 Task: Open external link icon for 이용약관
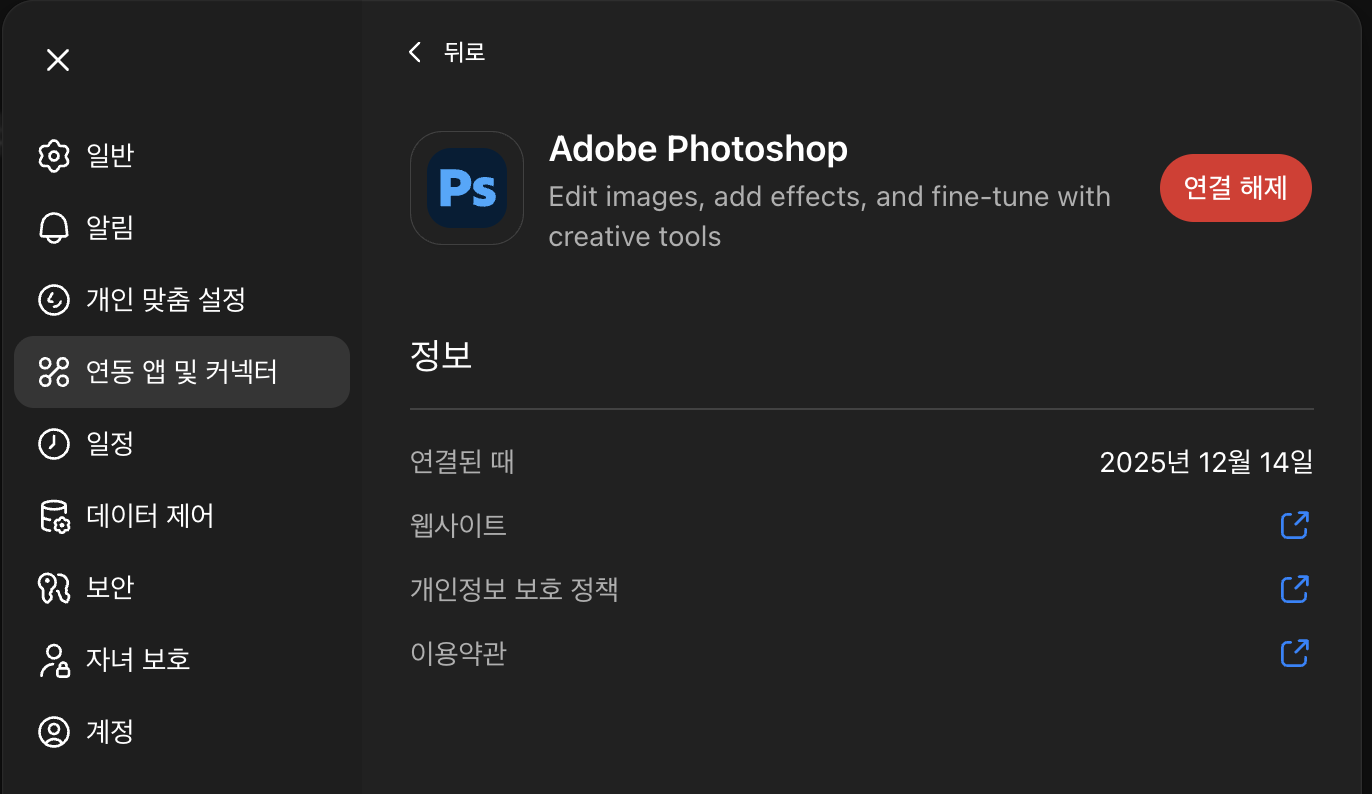pos(1295,653)
